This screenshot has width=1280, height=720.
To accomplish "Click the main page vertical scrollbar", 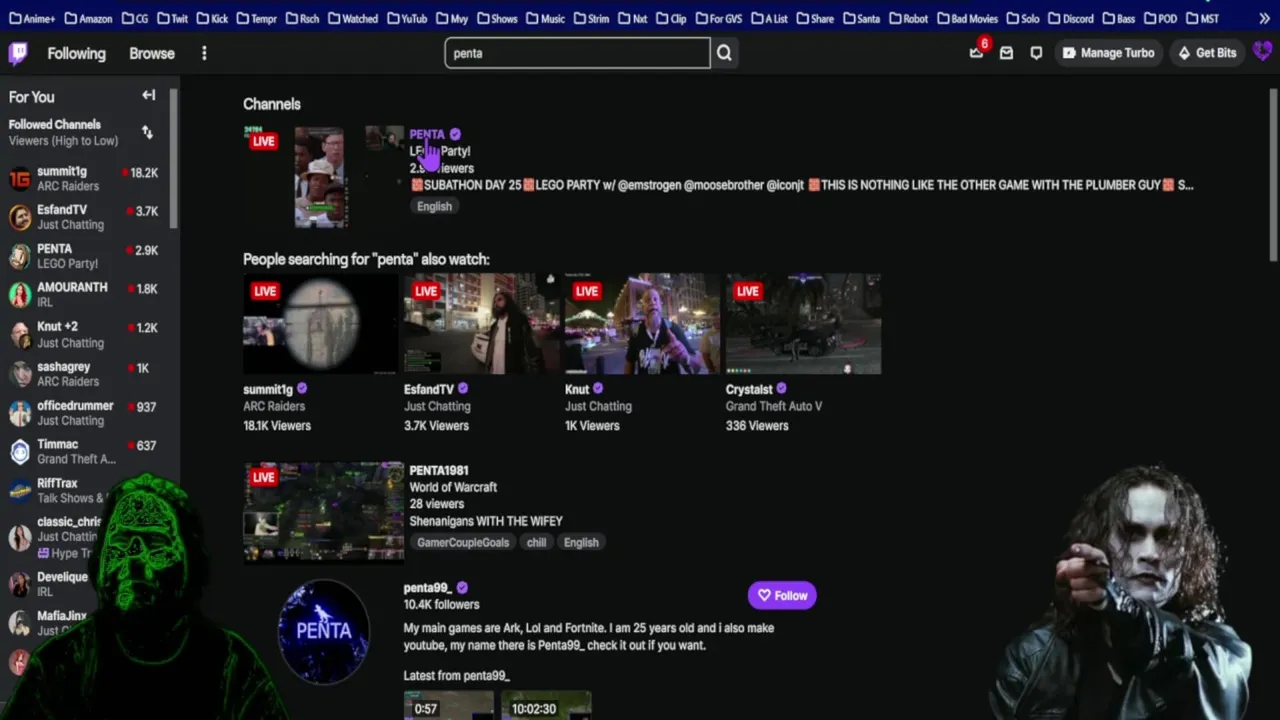I will coord(1273,175).
